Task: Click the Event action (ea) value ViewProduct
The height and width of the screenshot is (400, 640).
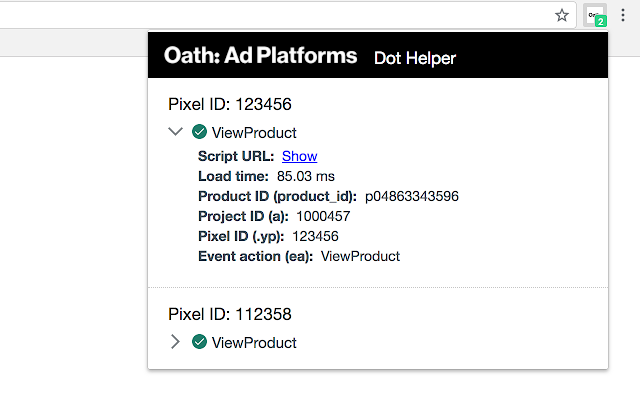Action: tap(360, 256)
